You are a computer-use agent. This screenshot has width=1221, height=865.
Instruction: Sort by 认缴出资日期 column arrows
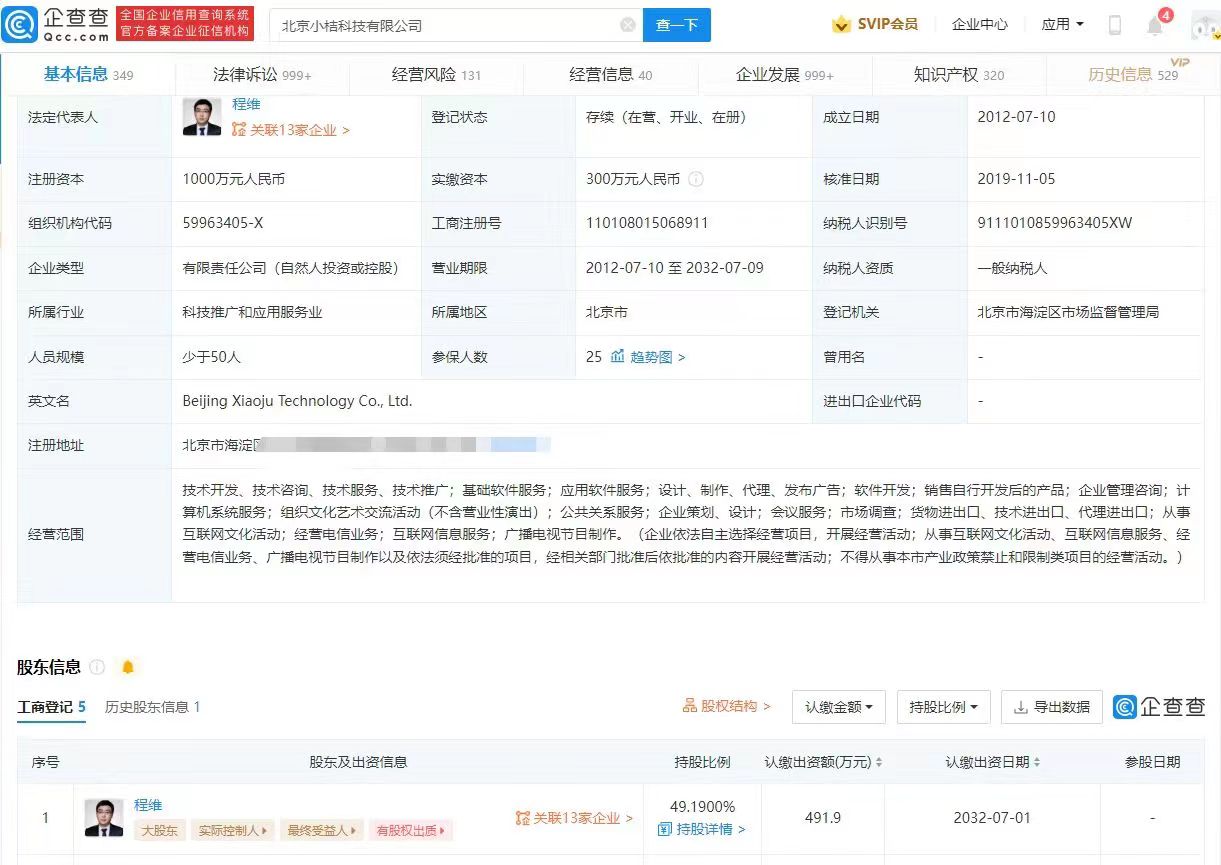[x=1037, y=762]
